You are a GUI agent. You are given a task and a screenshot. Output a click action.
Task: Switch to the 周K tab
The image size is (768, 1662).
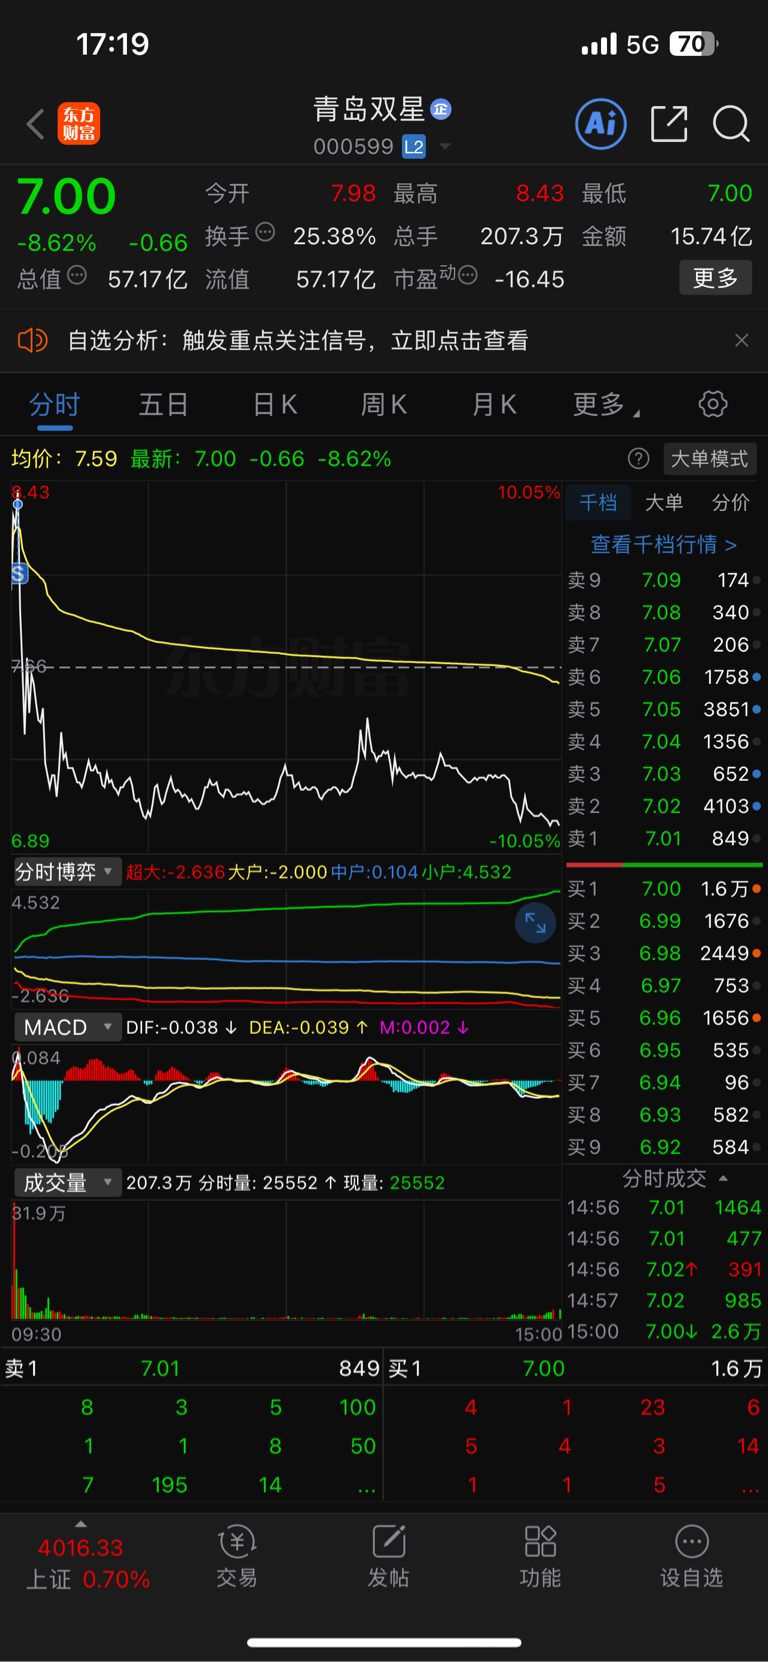[384, 404]
